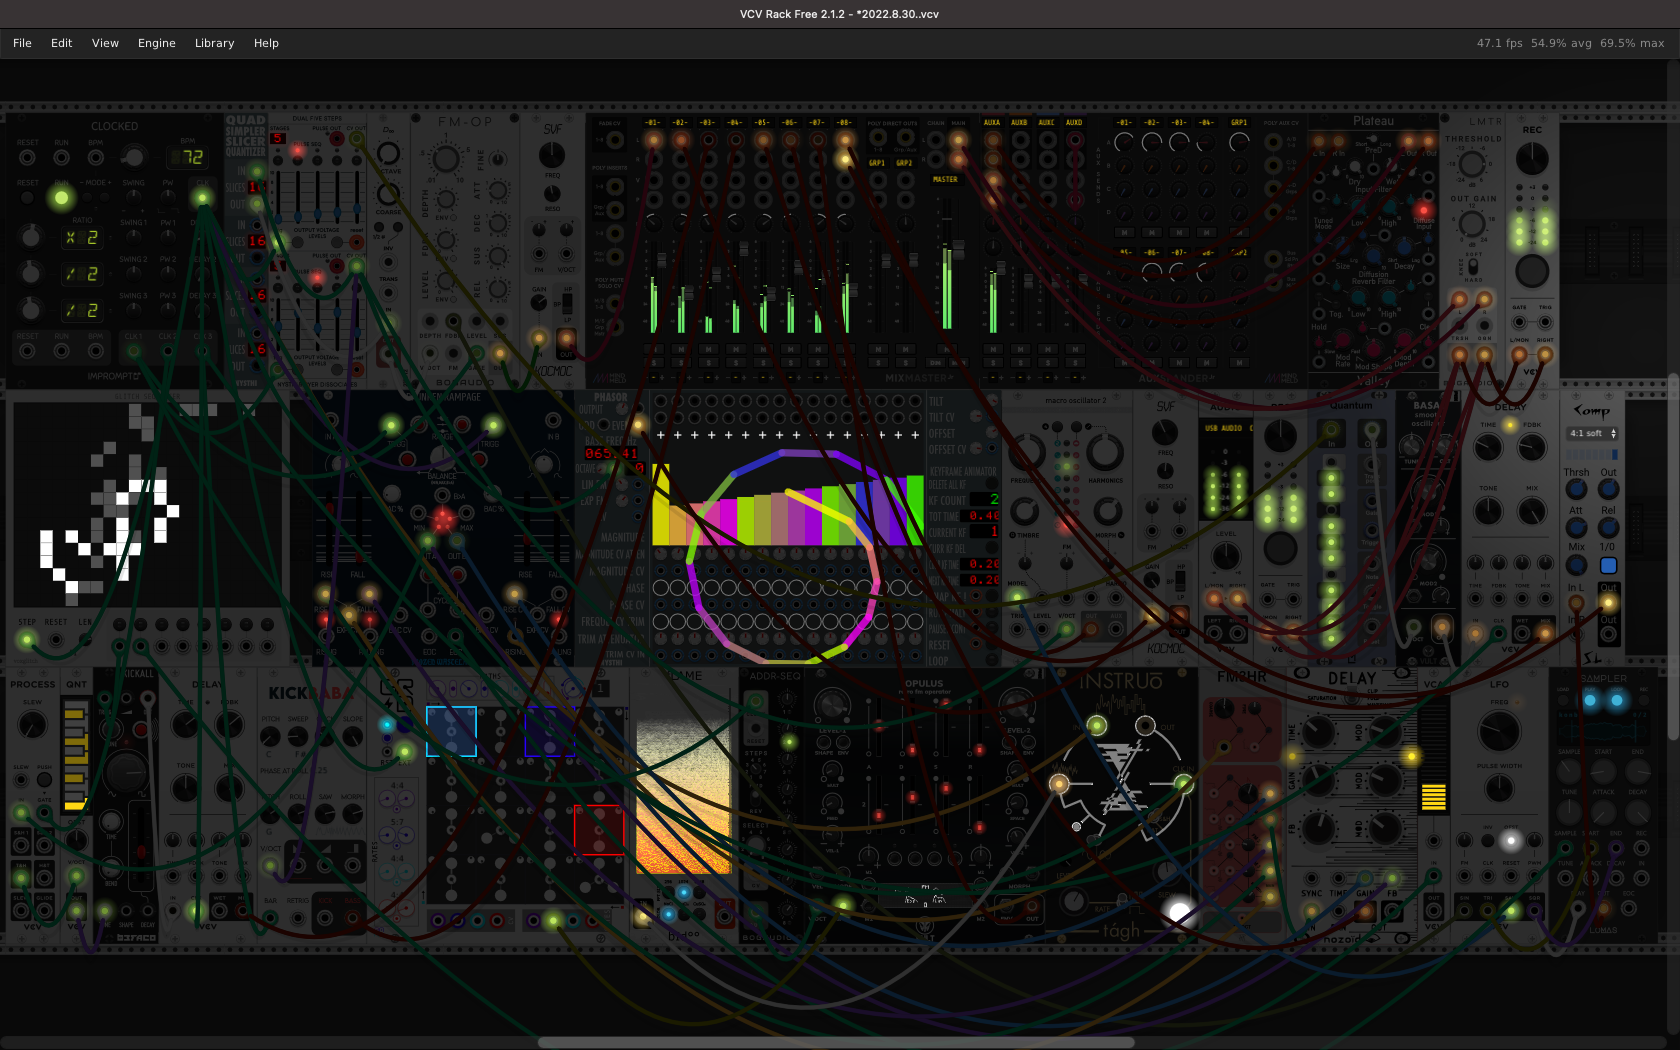Click the LMTR THRESHOLD knob
1680x1050 pixels.
point(1472,163)
